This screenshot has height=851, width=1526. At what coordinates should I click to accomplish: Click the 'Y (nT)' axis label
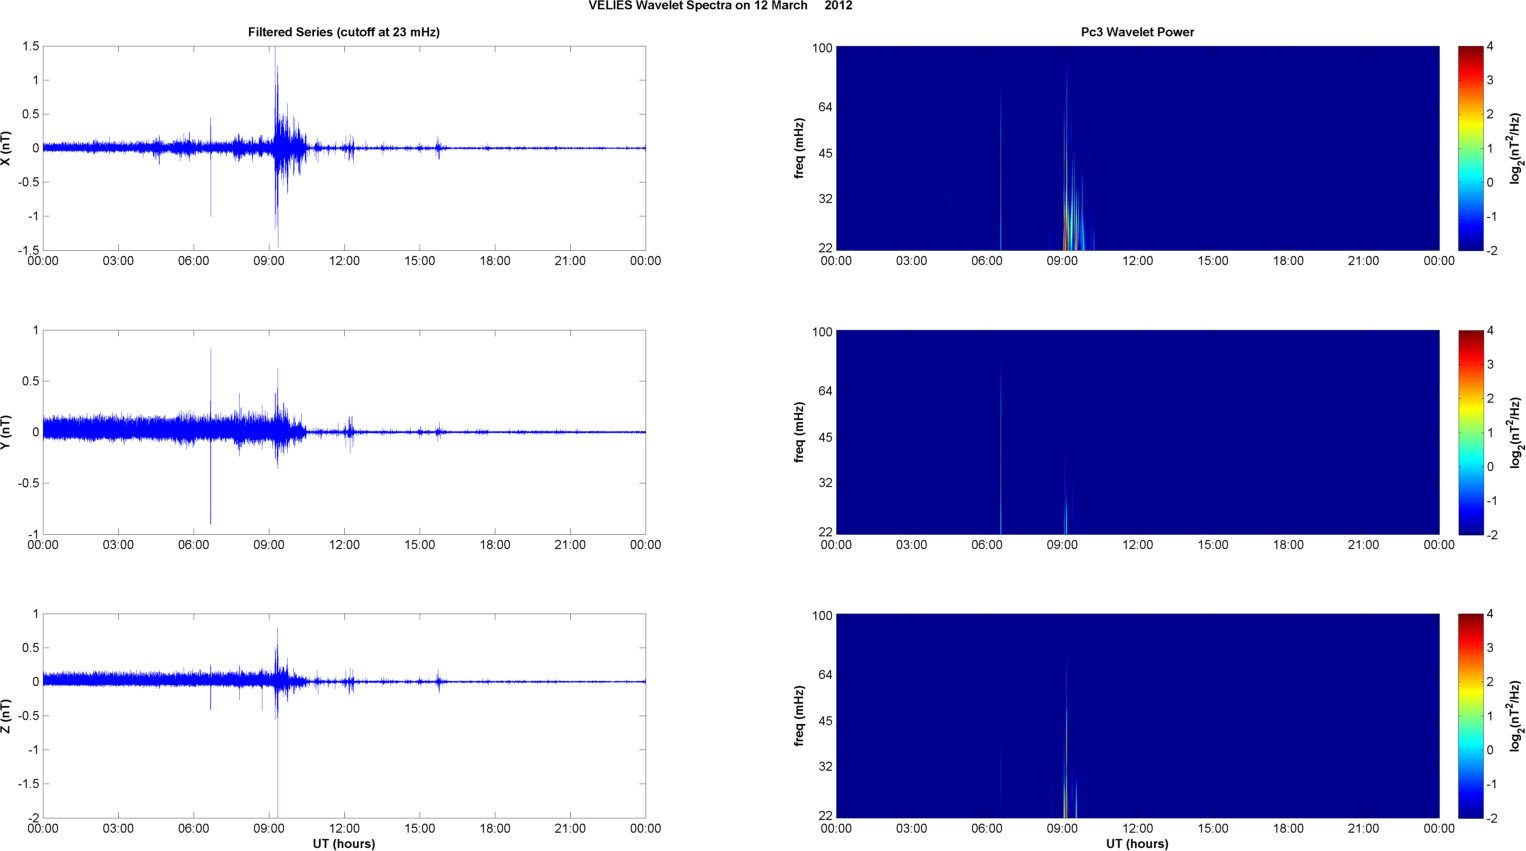(6, 432)
